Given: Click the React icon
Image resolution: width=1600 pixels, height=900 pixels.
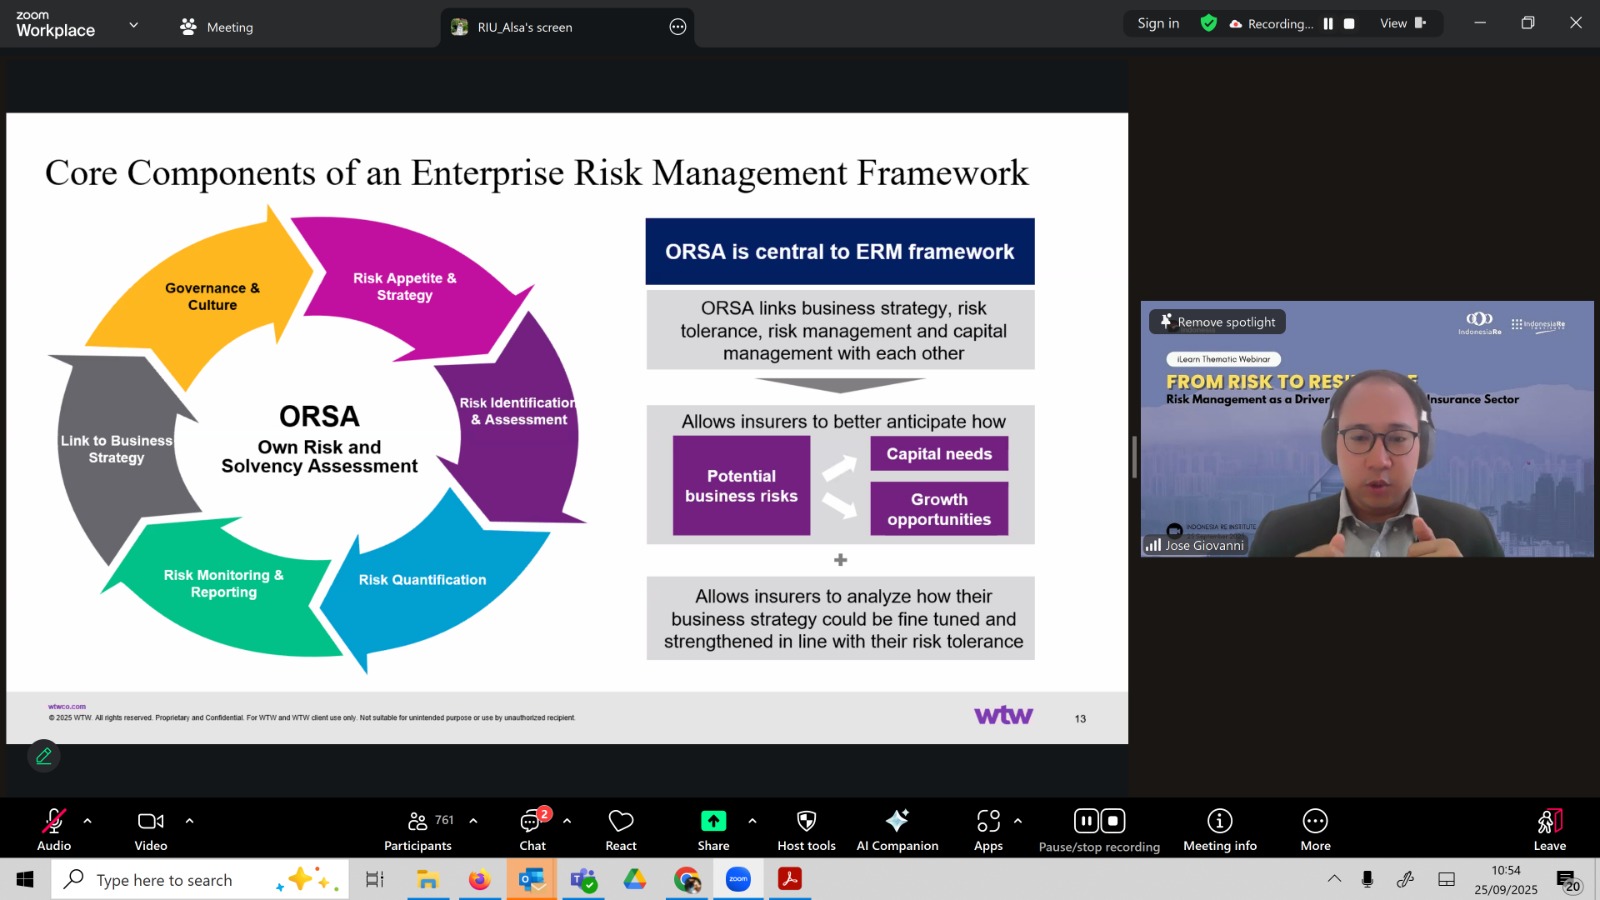Looking at the screenshot, I should tap(621, 829).
